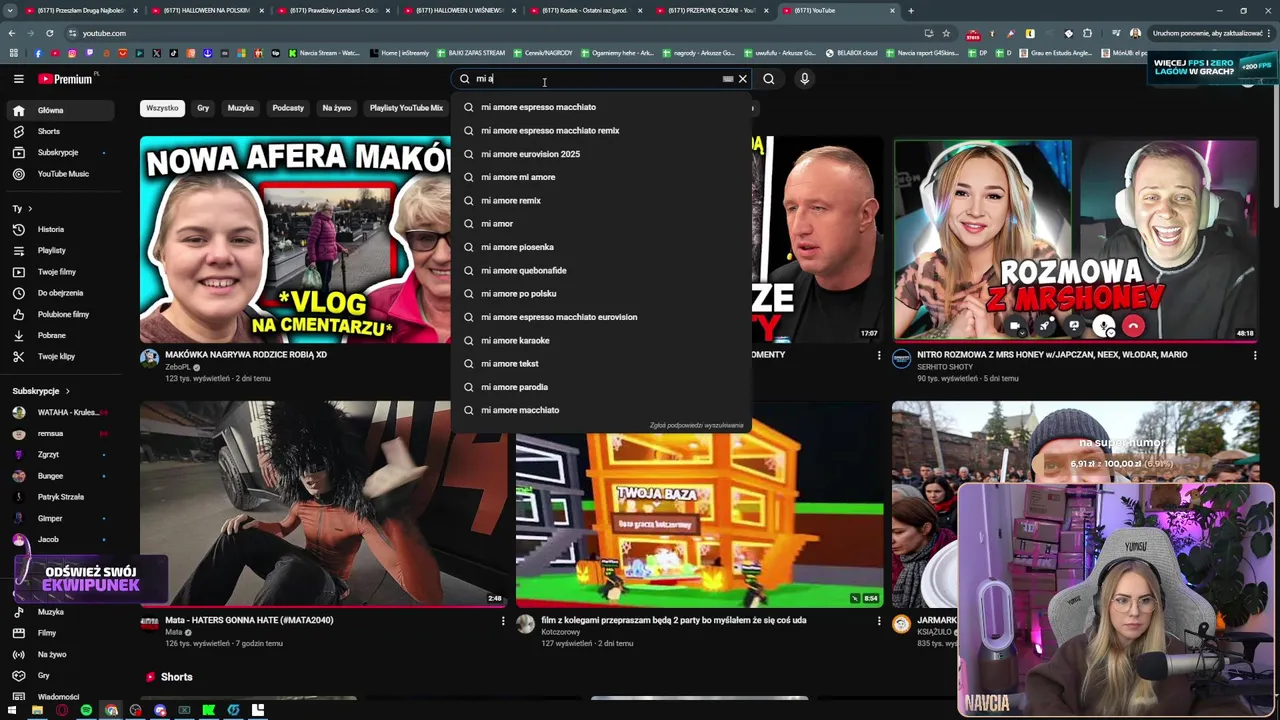Select the 'Playlisty YouTube Mix' chip

(x=406, y=108)
